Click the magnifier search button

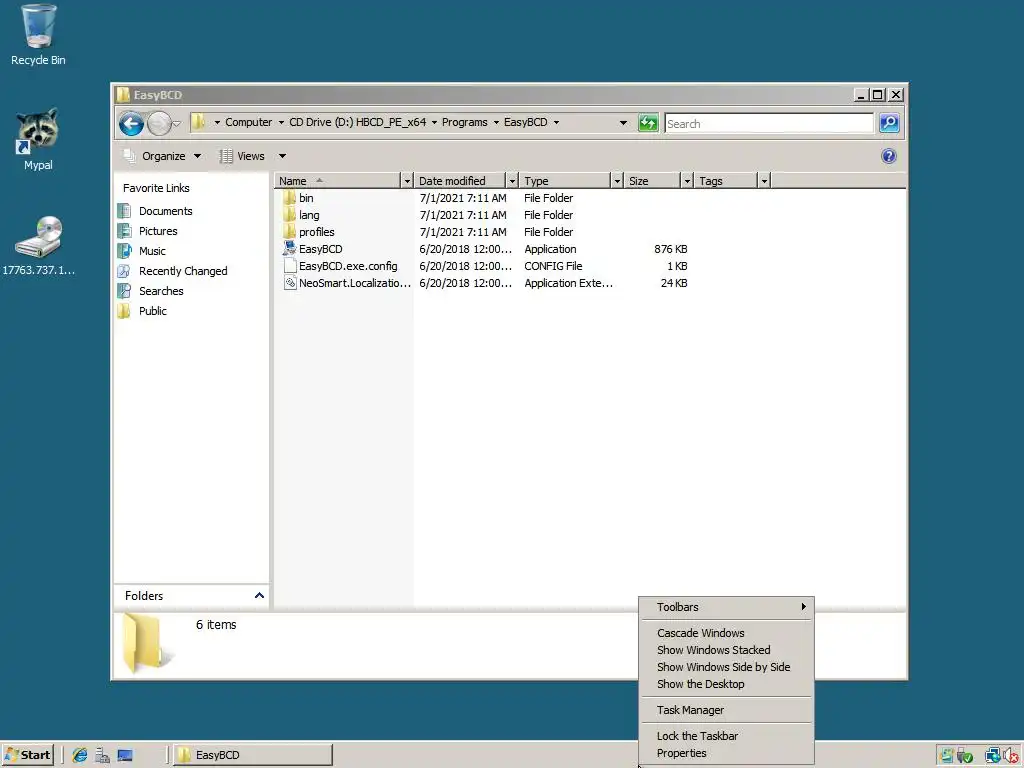(889, 123)
